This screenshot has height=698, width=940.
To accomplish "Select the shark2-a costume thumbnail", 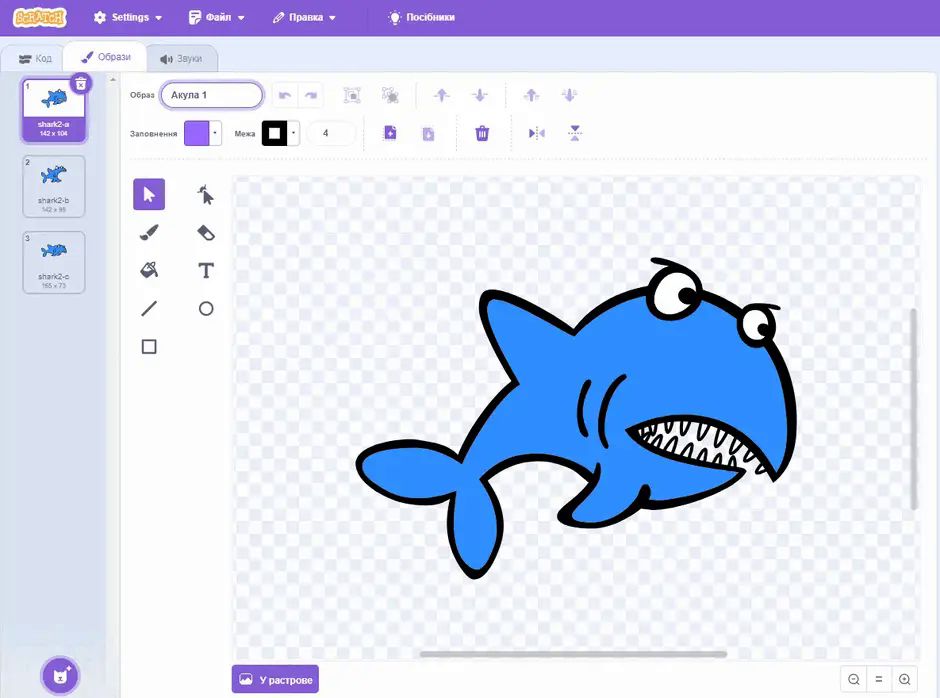I will (54, 110).
